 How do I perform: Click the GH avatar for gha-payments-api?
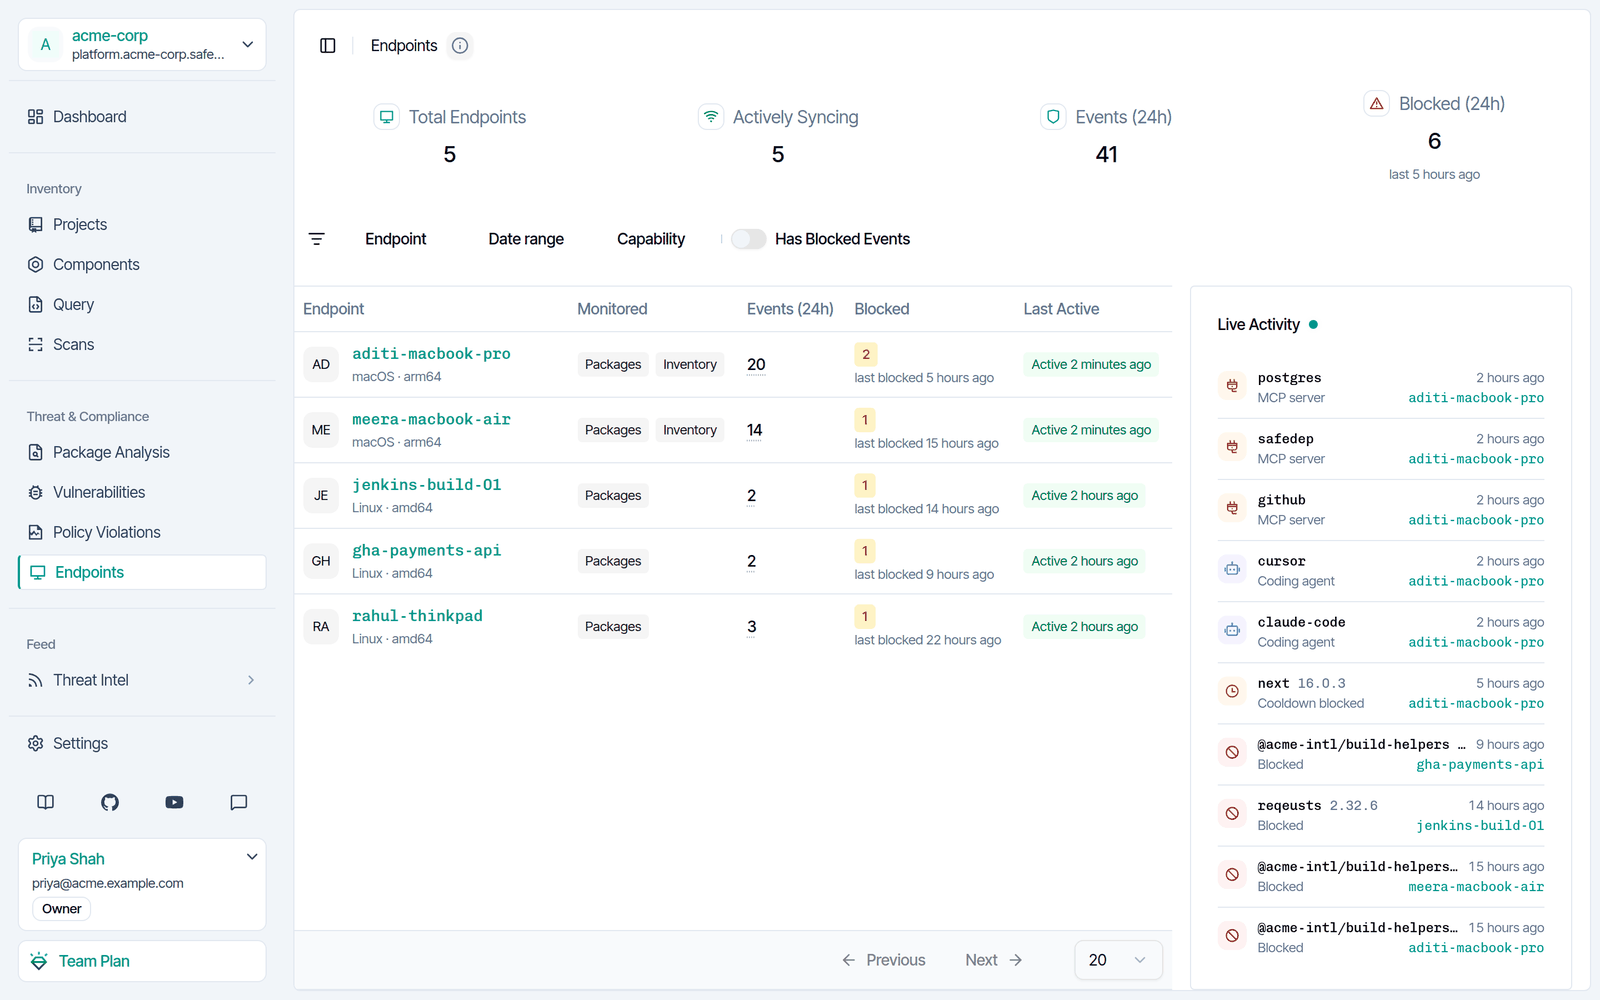321,561
